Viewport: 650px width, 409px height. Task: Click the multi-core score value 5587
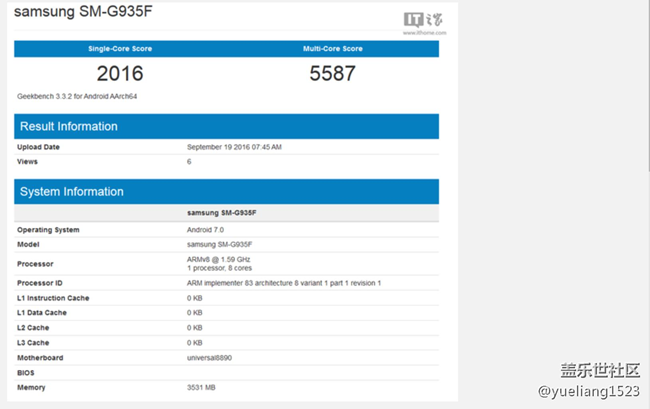coord(331,73)
